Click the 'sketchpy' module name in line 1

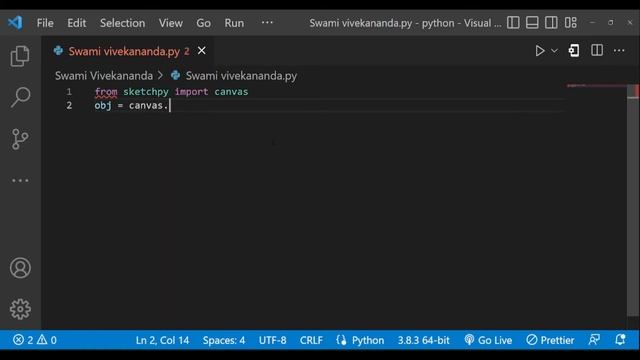[146, 92]
